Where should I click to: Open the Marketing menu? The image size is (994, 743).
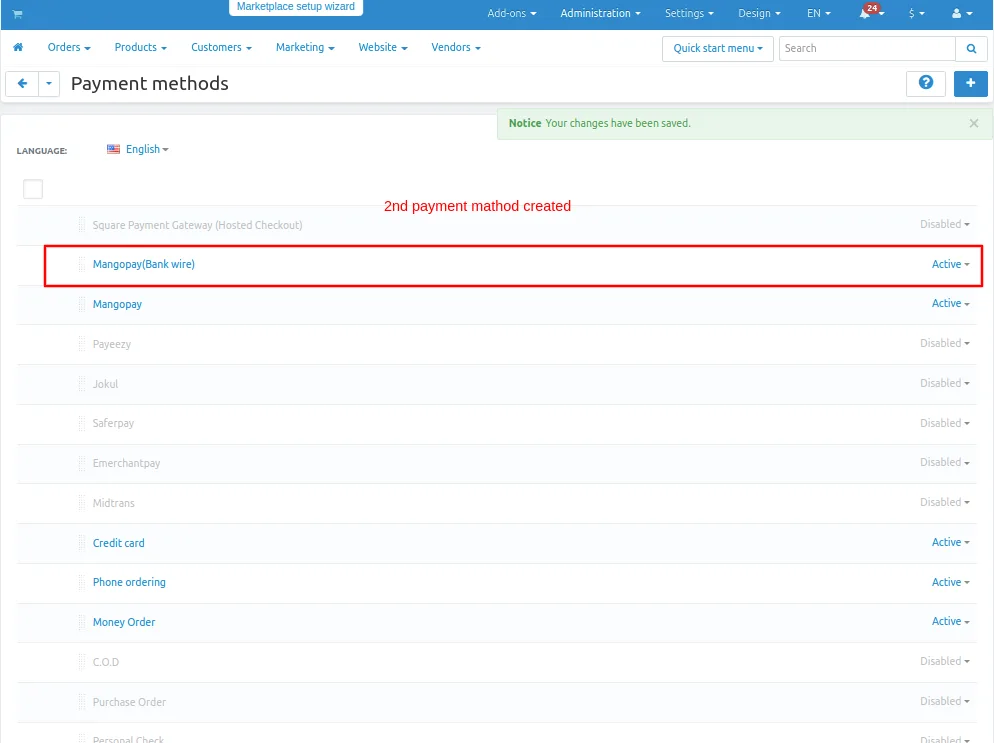click(305, 48)
